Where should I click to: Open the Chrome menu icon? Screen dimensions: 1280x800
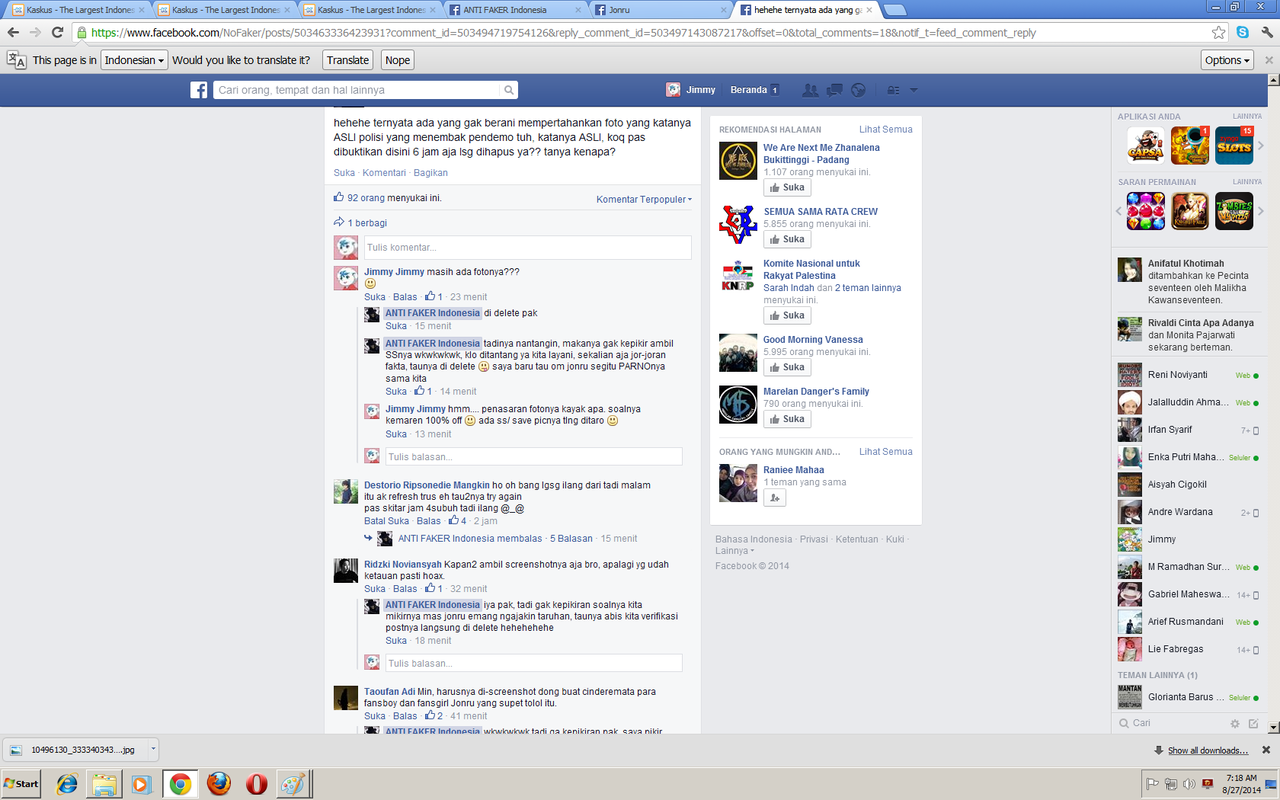click(x=1265, y=32)
